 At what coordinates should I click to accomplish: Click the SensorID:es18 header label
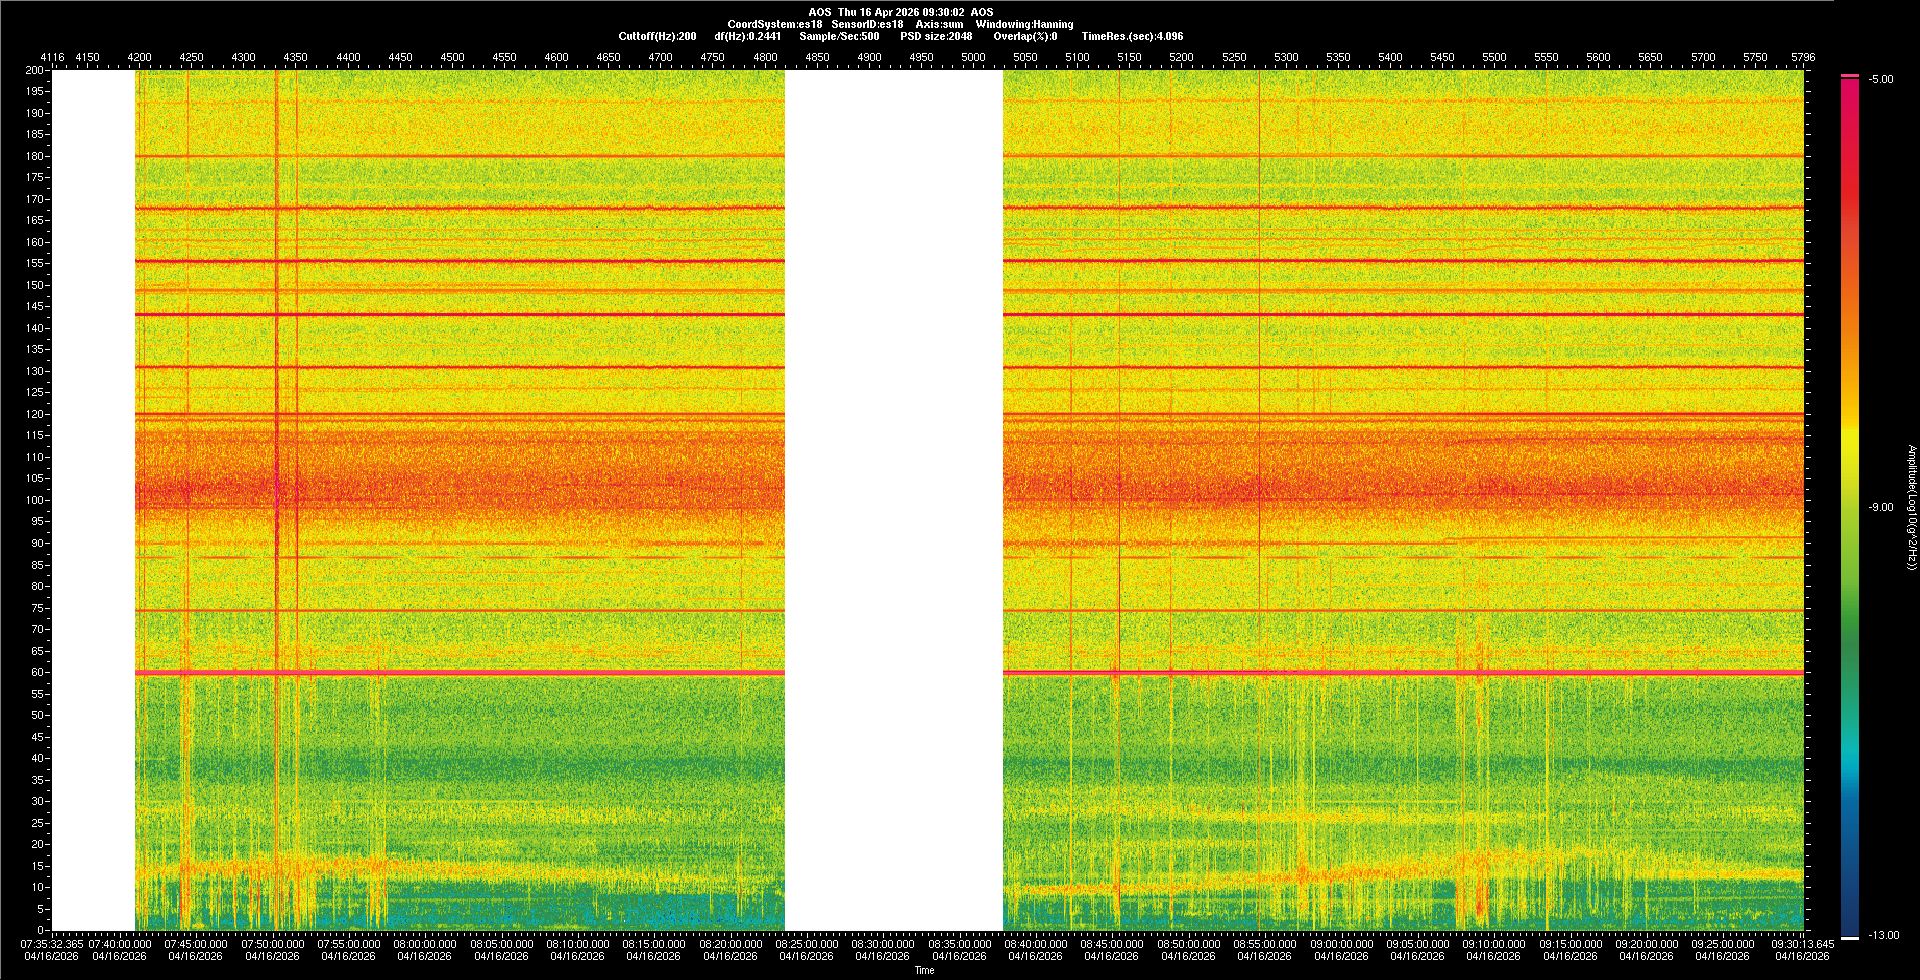click(x=867, y=24)
